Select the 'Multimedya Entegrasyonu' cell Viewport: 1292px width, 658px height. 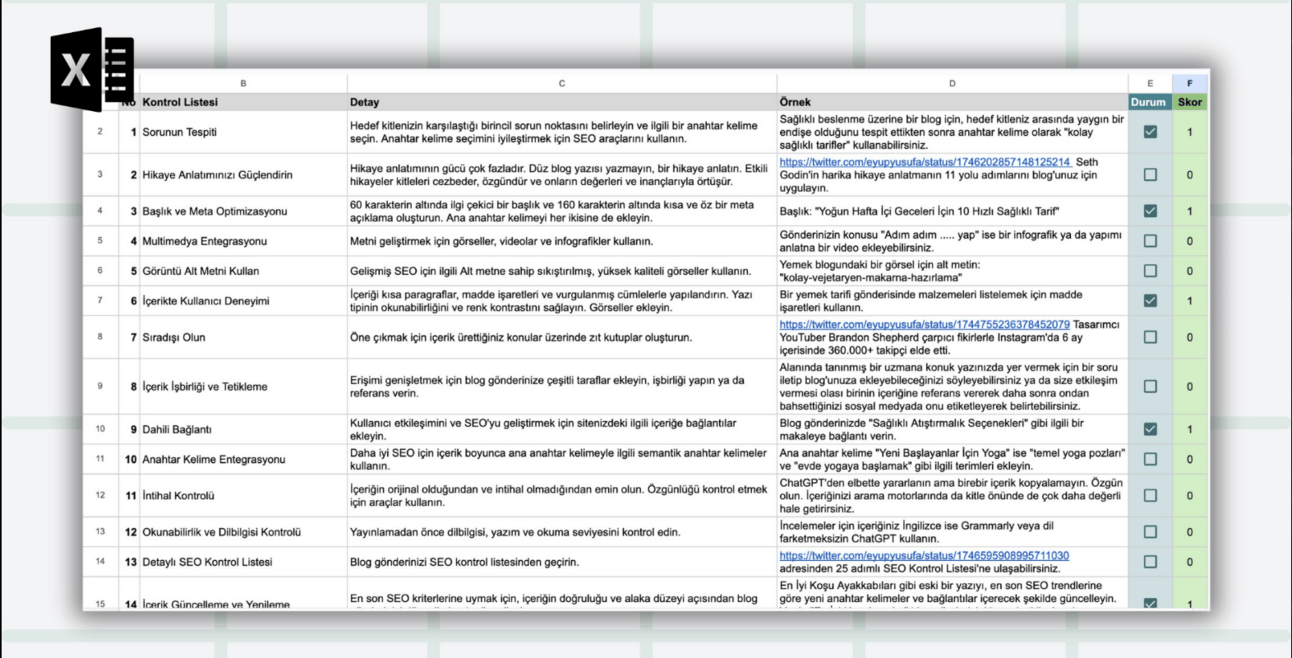[243, 241]
